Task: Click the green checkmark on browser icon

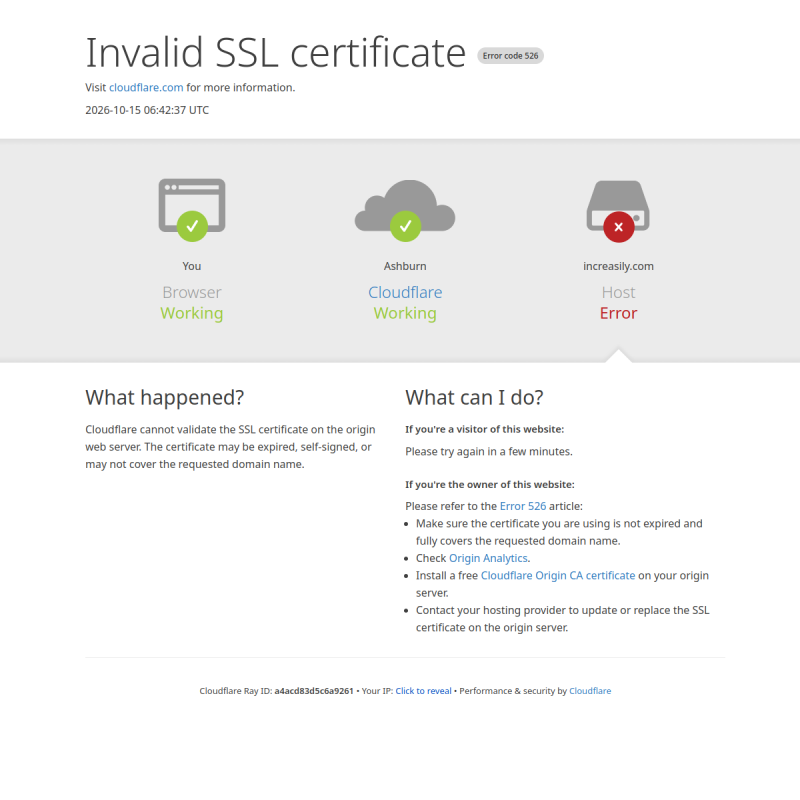Action: pos(192,226)
